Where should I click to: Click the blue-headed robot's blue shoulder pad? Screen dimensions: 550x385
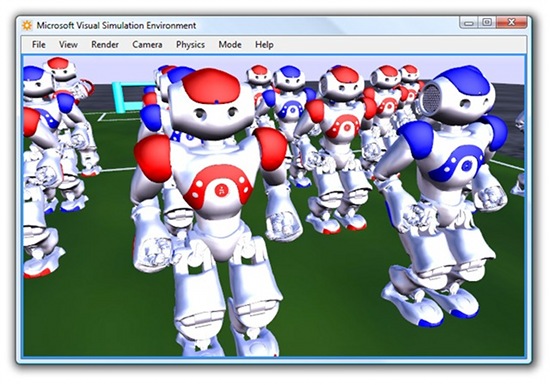click(417, 139)
